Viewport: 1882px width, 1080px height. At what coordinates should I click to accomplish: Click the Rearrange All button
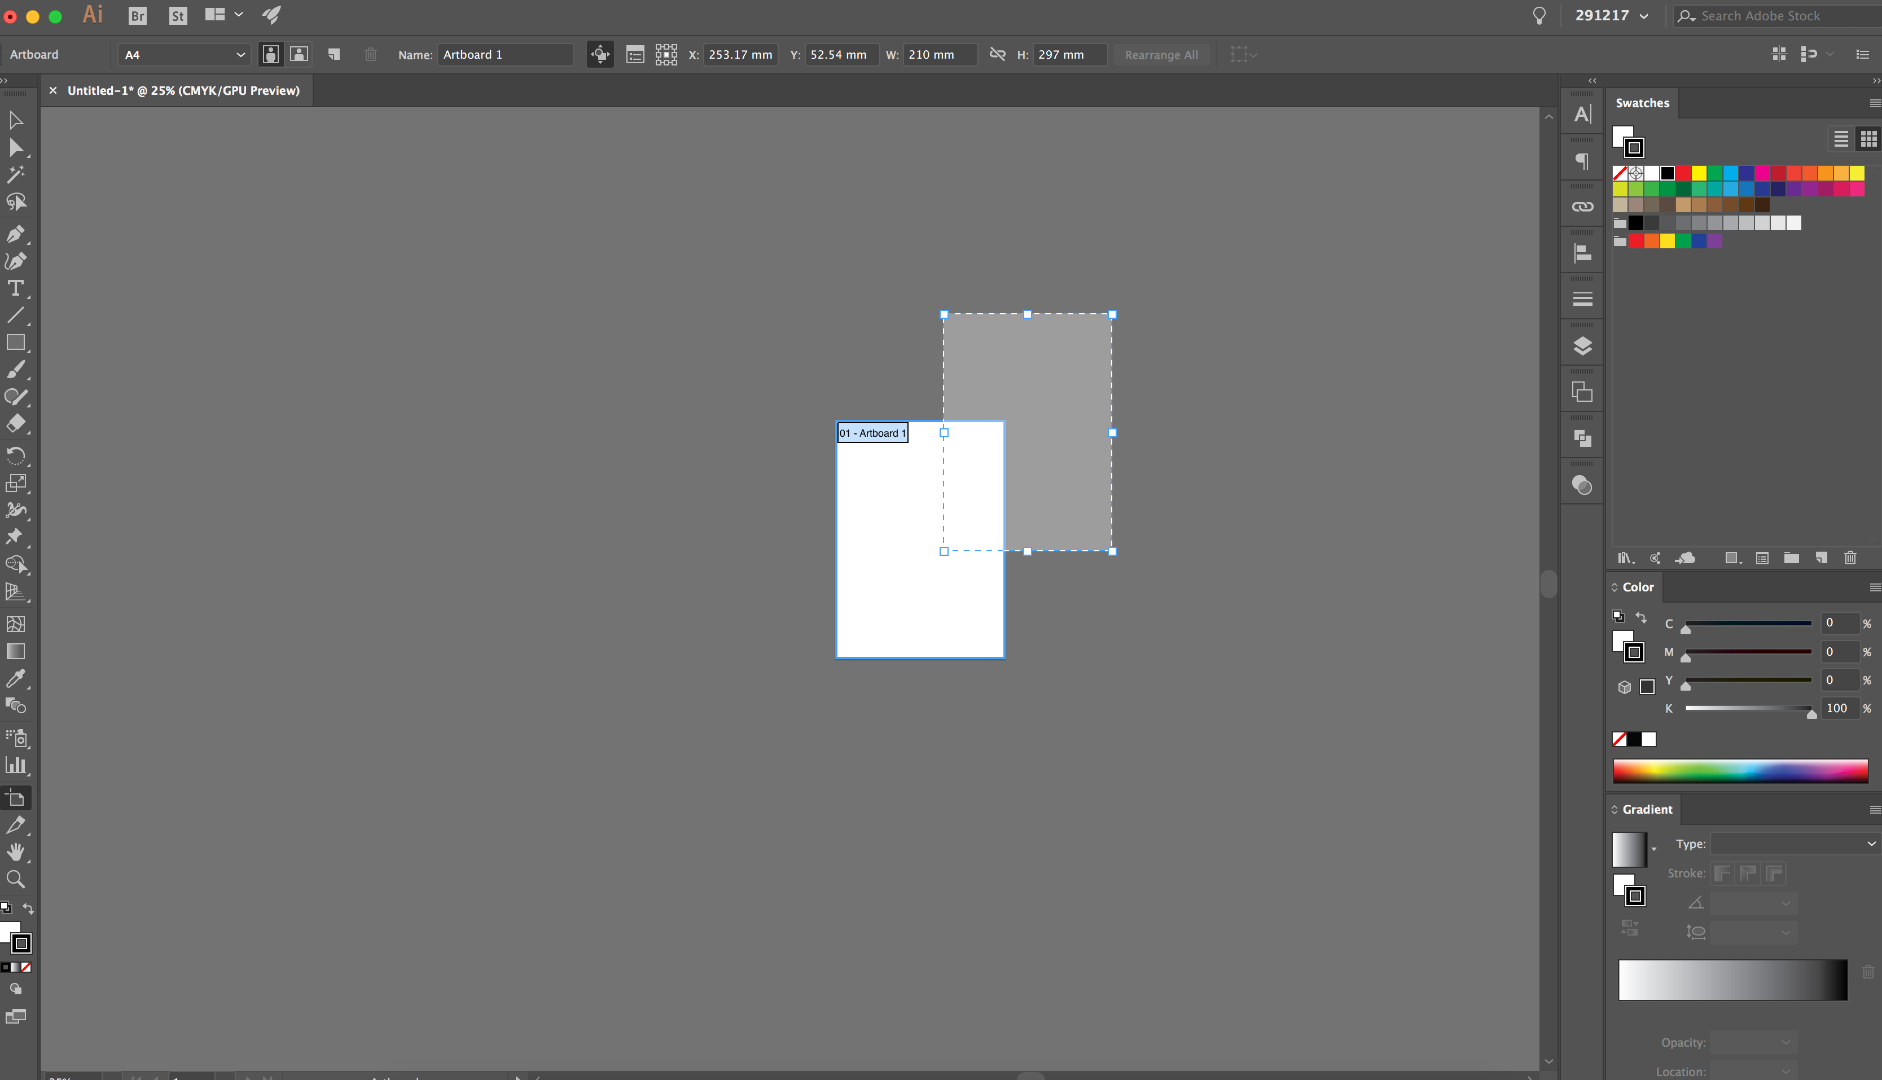(x=1161, y=55)
